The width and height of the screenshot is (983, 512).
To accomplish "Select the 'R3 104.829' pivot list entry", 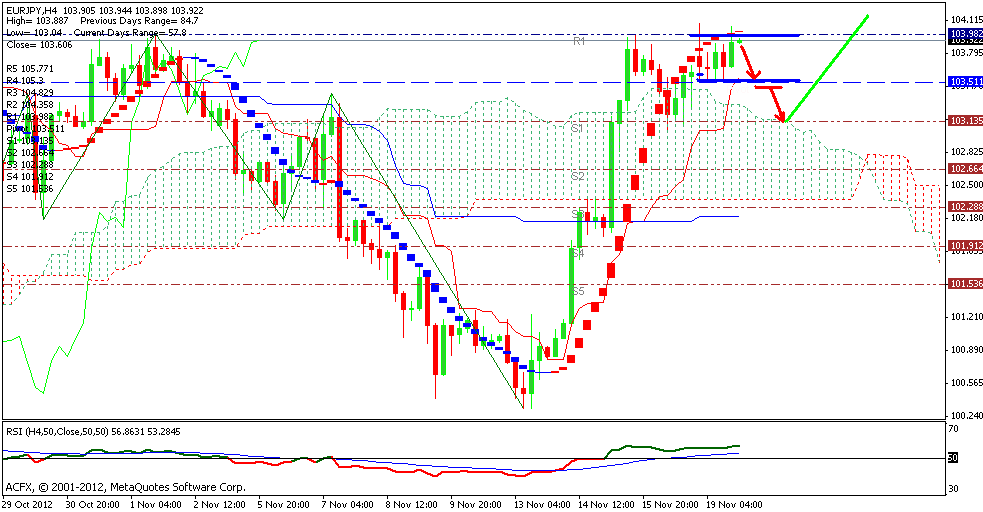I will click(29, 93).
